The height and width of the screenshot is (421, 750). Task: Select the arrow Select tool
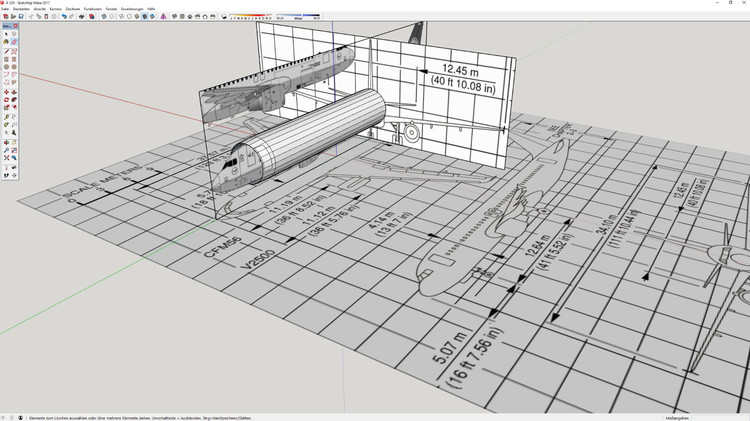(x=6, y=35)
